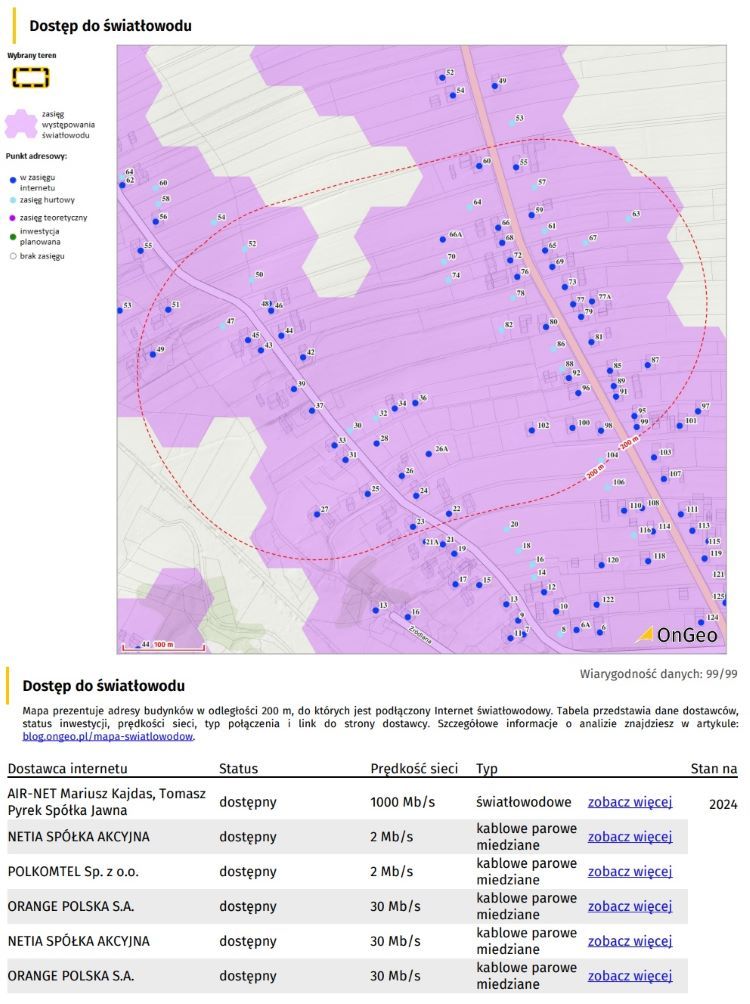
Task: Open 'zobacz więcej' for AIR-NET row
Action: (630, 802)
